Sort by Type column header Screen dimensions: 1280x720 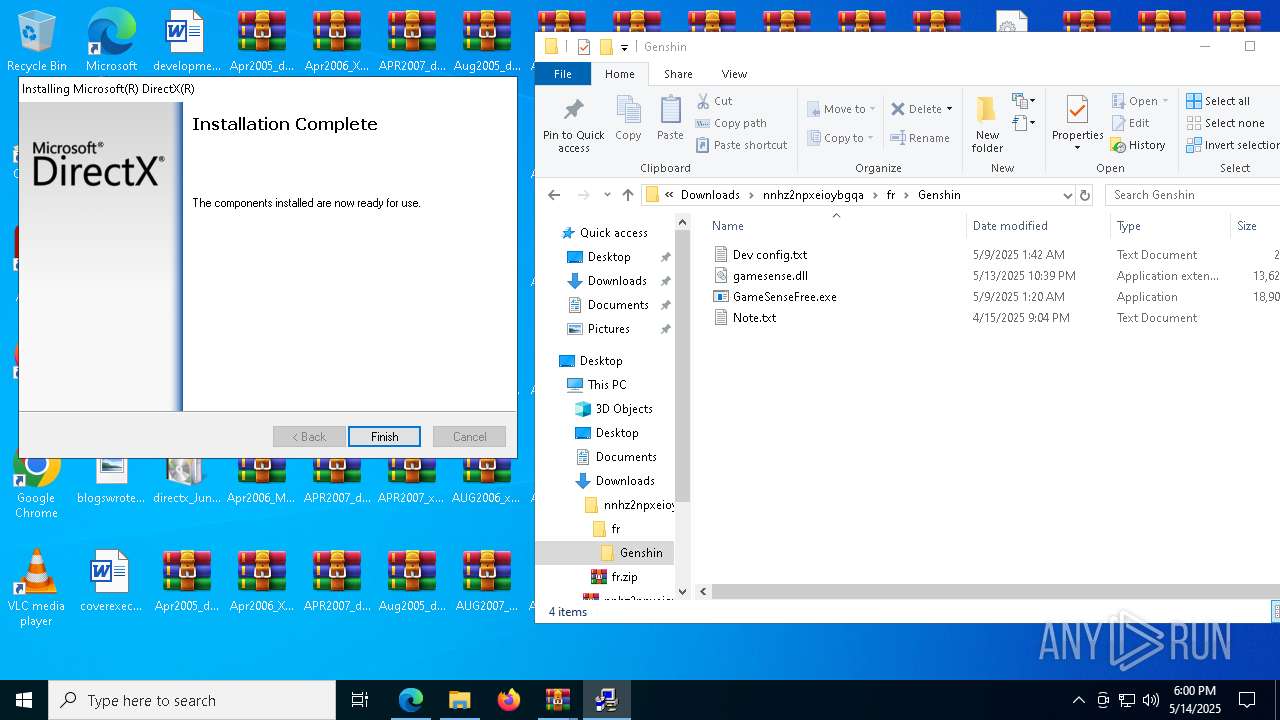tap(1129, 226)
